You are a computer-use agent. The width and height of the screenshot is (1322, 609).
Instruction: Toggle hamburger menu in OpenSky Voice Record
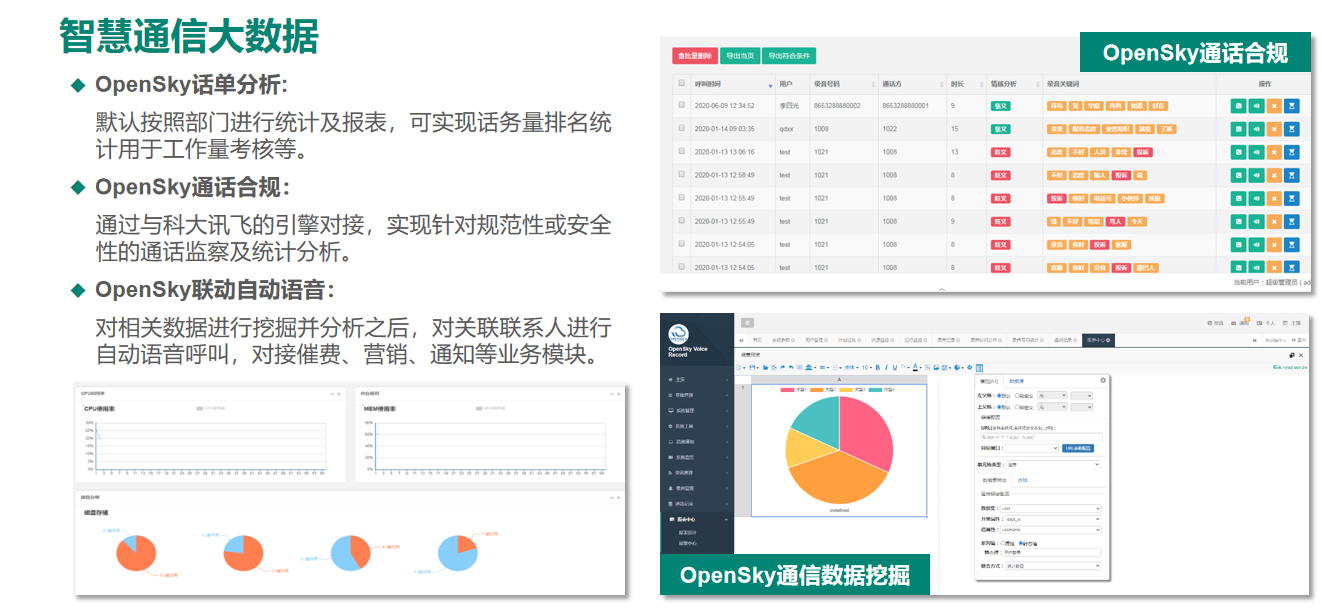[747, 323]
